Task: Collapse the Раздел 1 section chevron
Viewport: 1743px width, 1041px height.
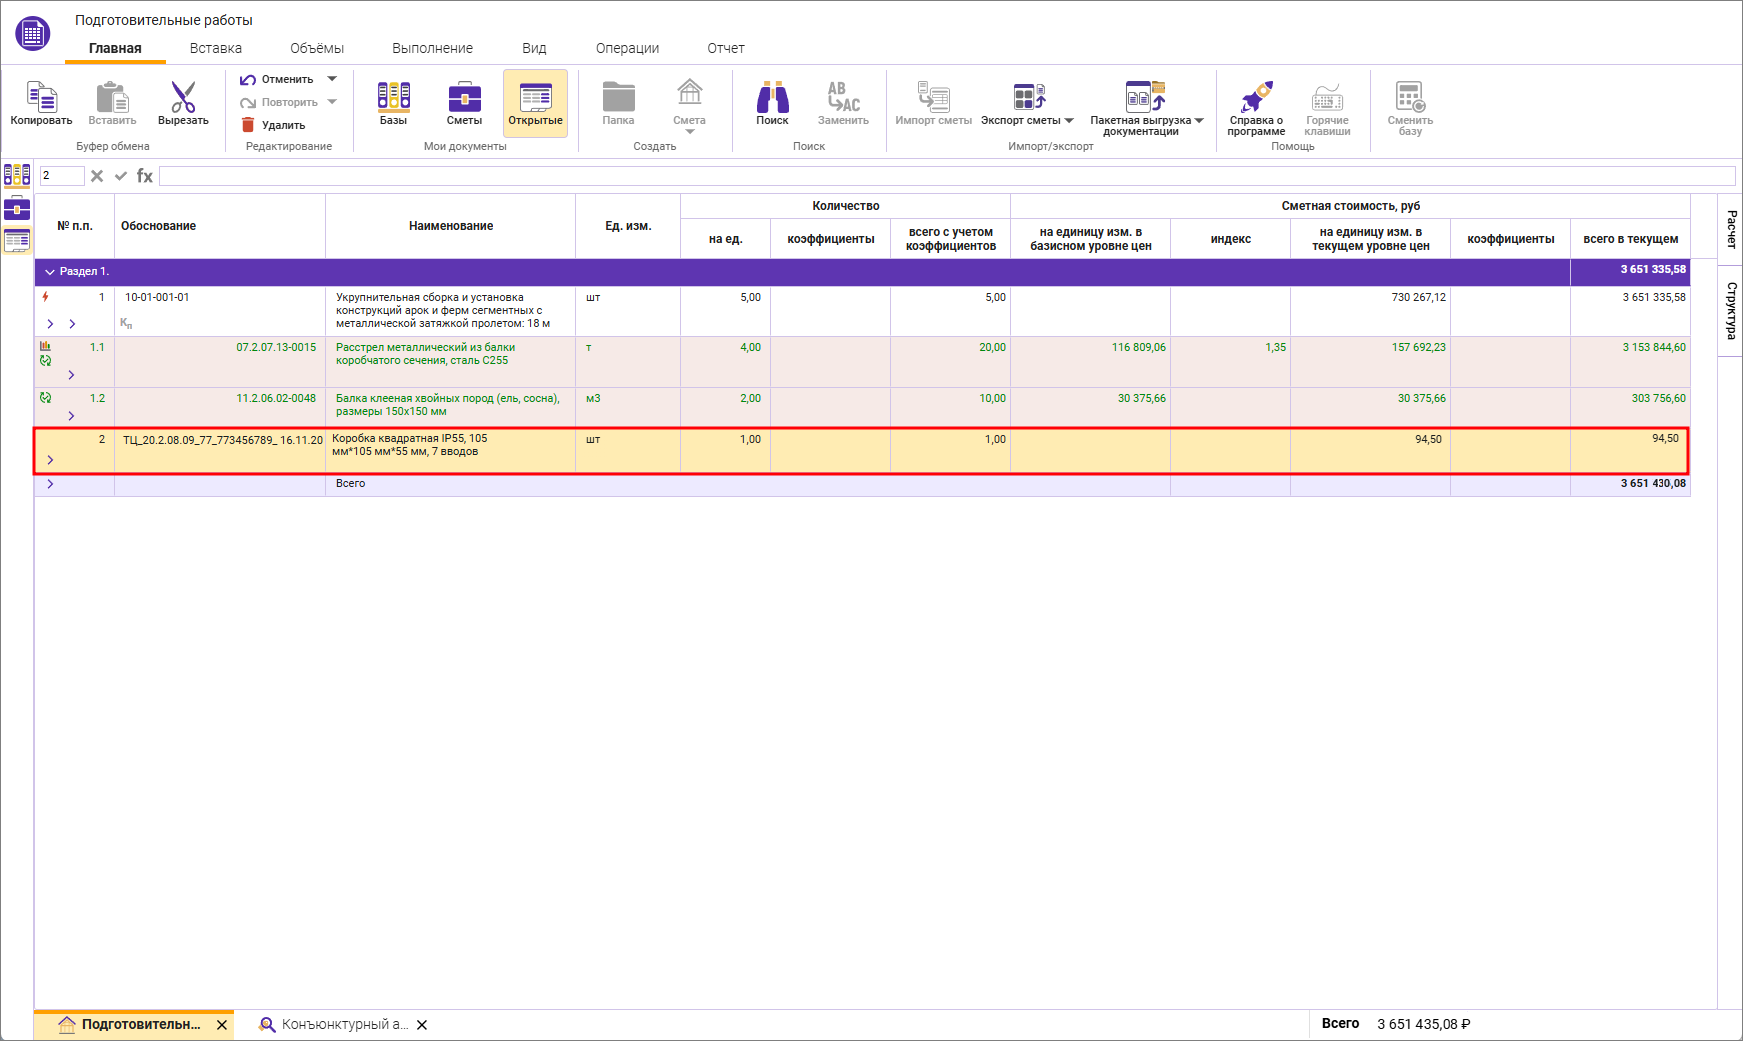Action: point(49,272)
